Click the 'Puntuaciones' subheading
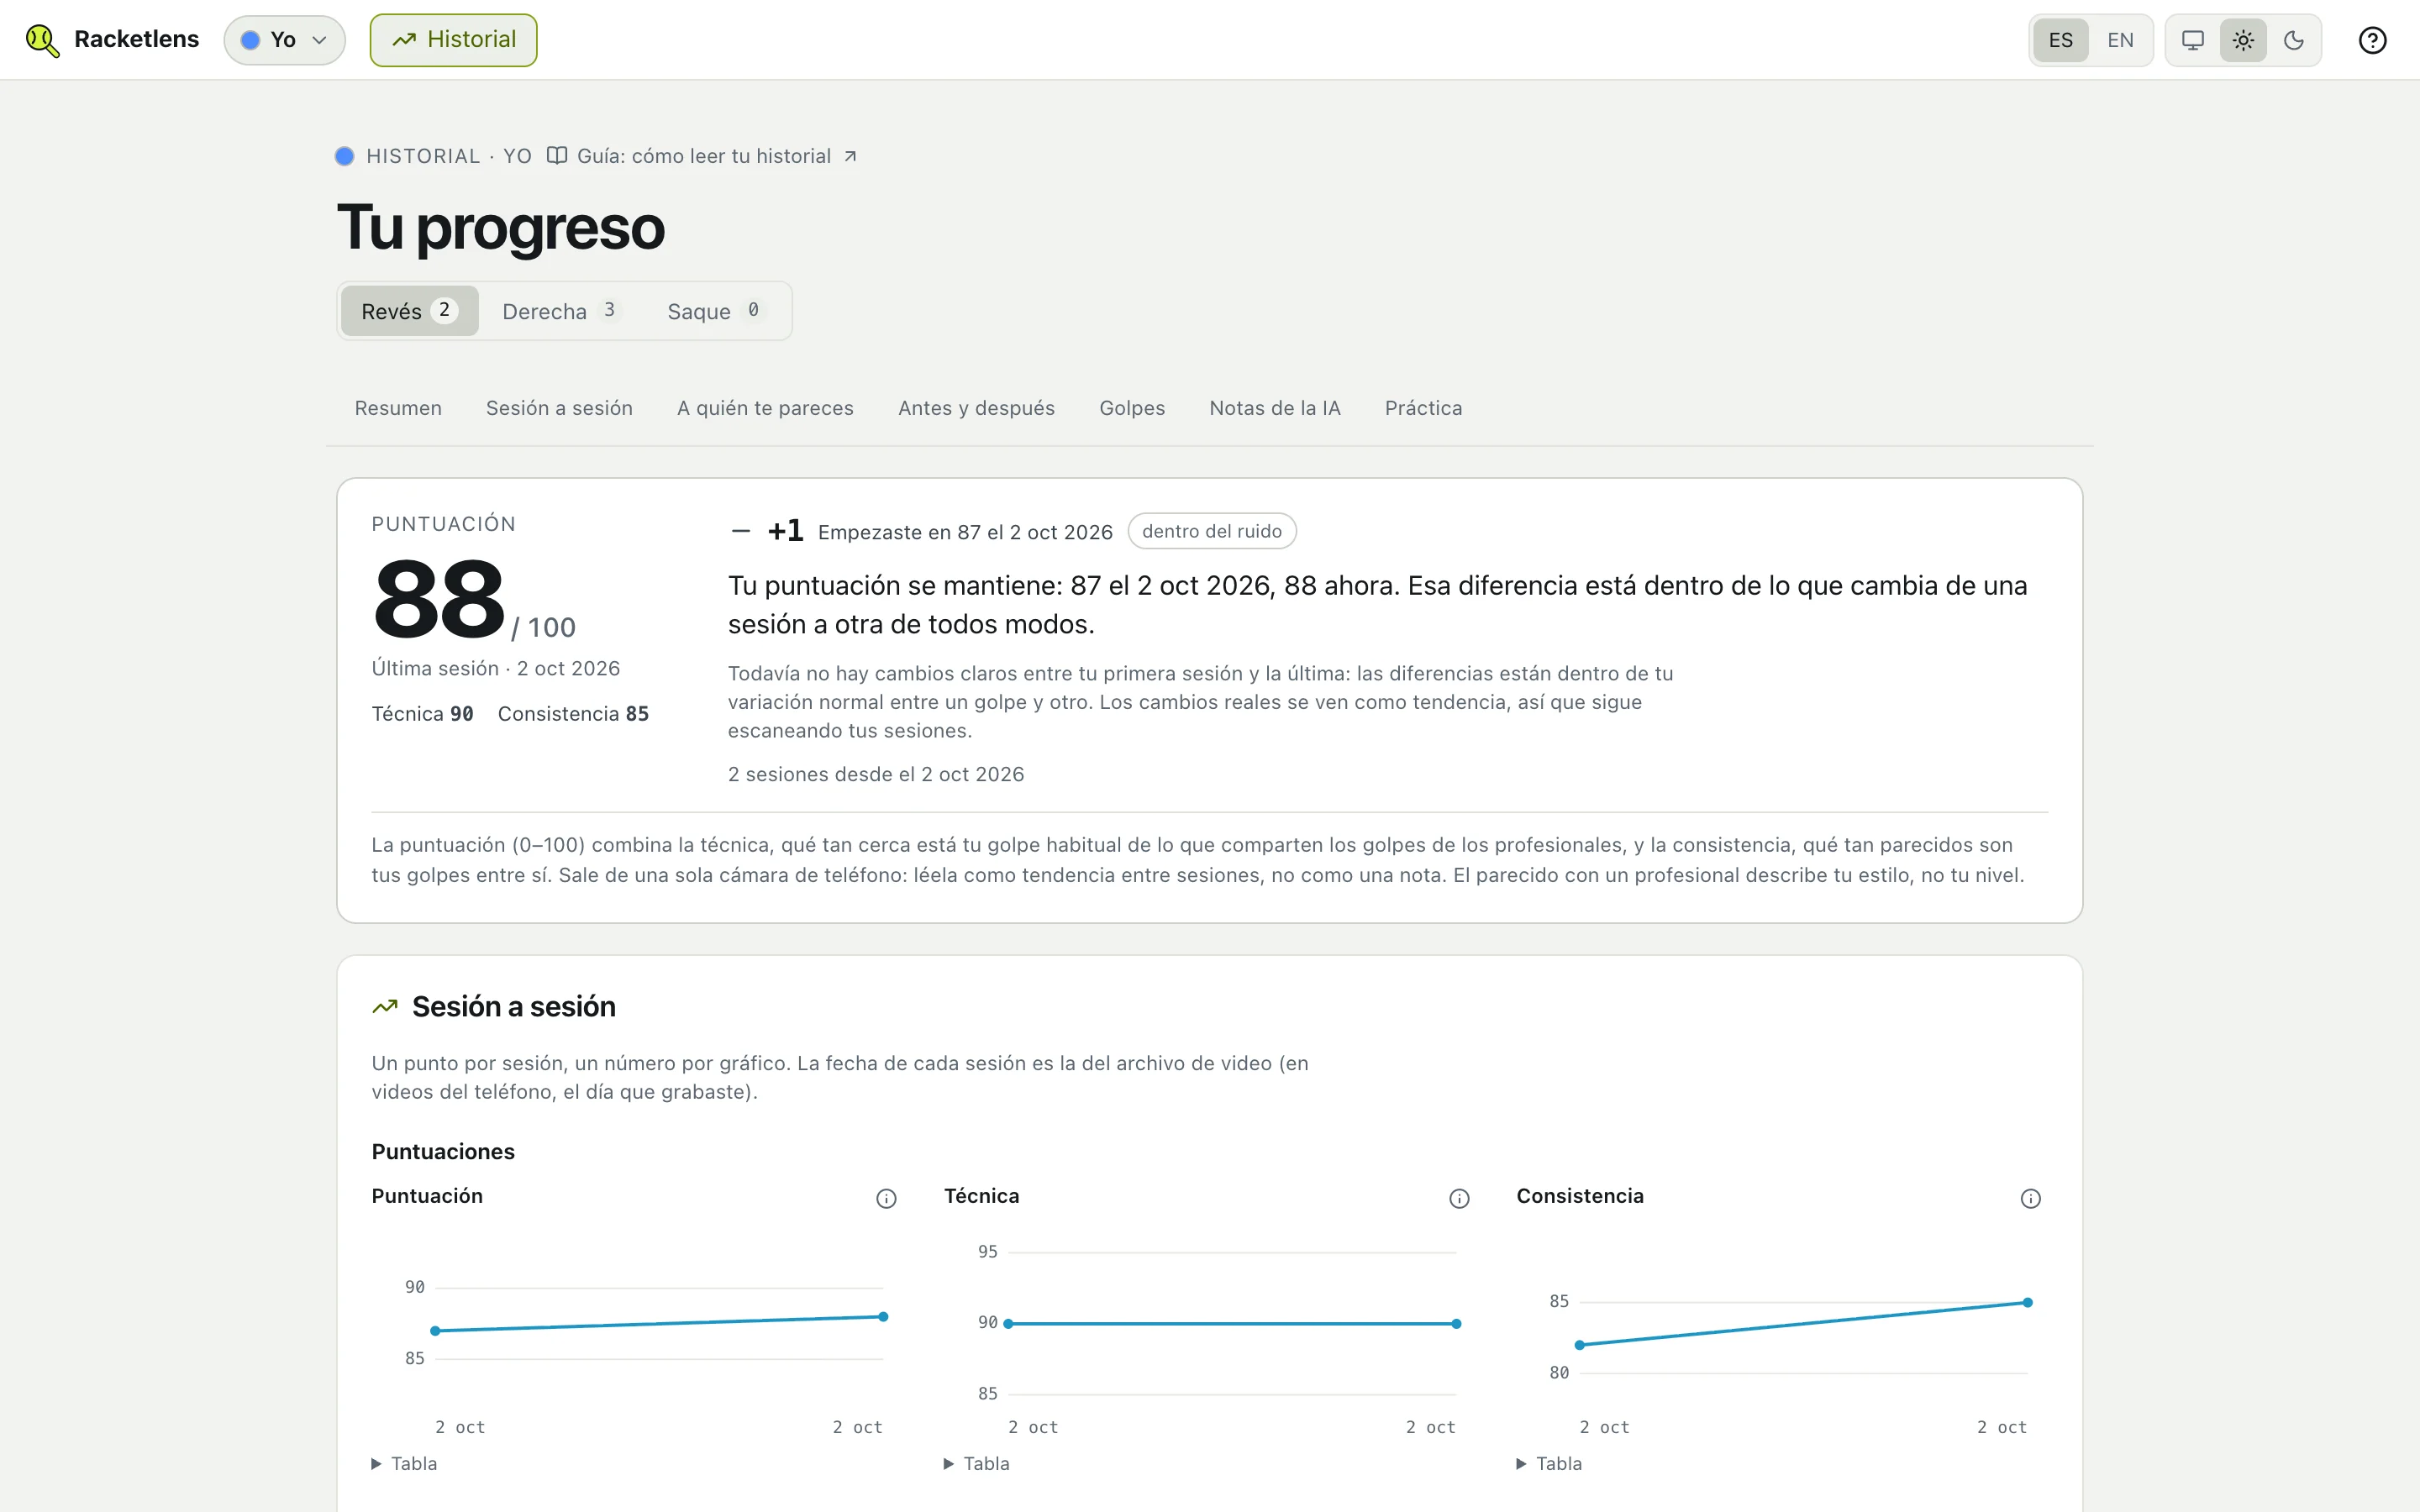 tap(443, 1151)
